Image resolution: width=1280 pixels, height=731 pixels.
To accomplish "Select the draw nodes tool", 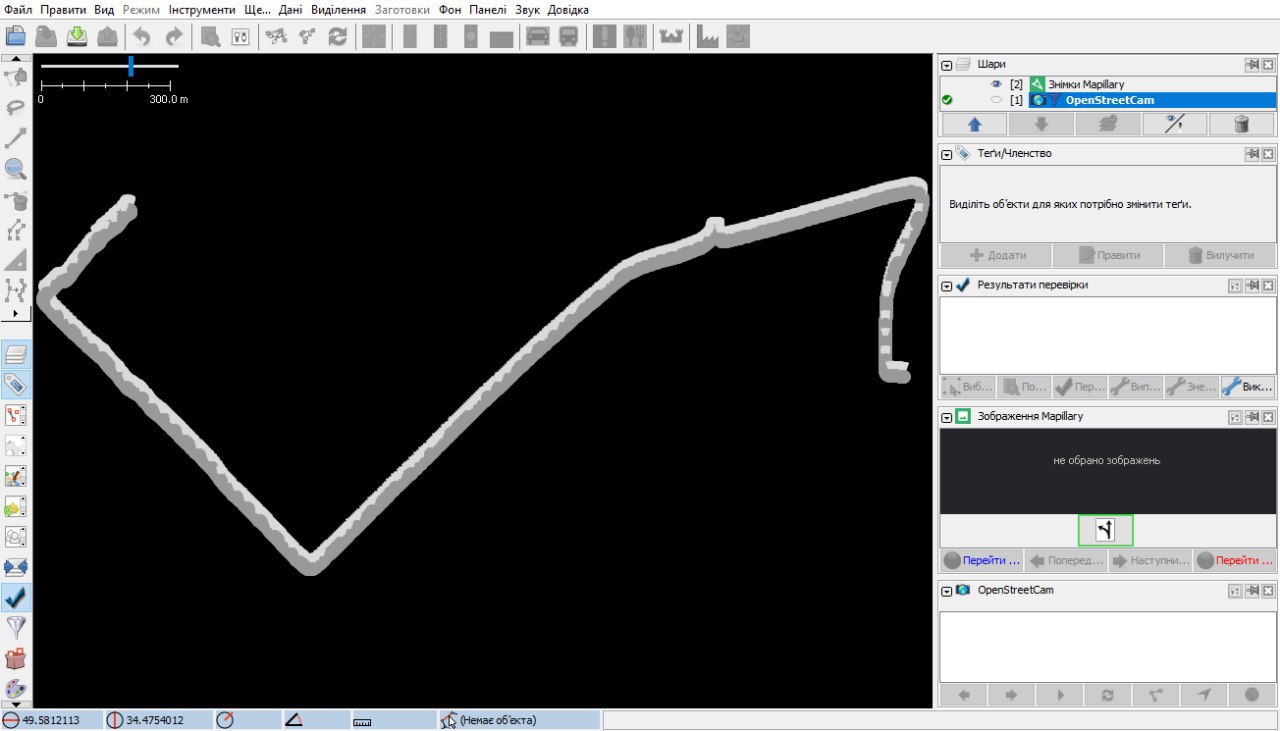I will point(16,138).
